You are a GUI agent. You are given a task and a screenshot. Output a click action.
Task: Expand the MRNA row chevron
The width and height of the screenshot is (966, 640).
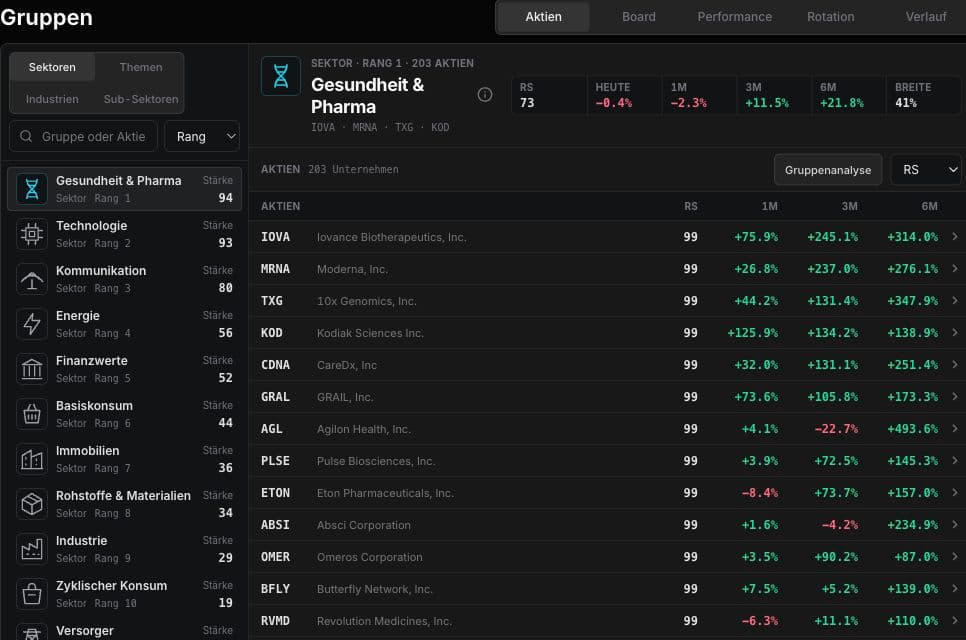[x=954, y=269]
